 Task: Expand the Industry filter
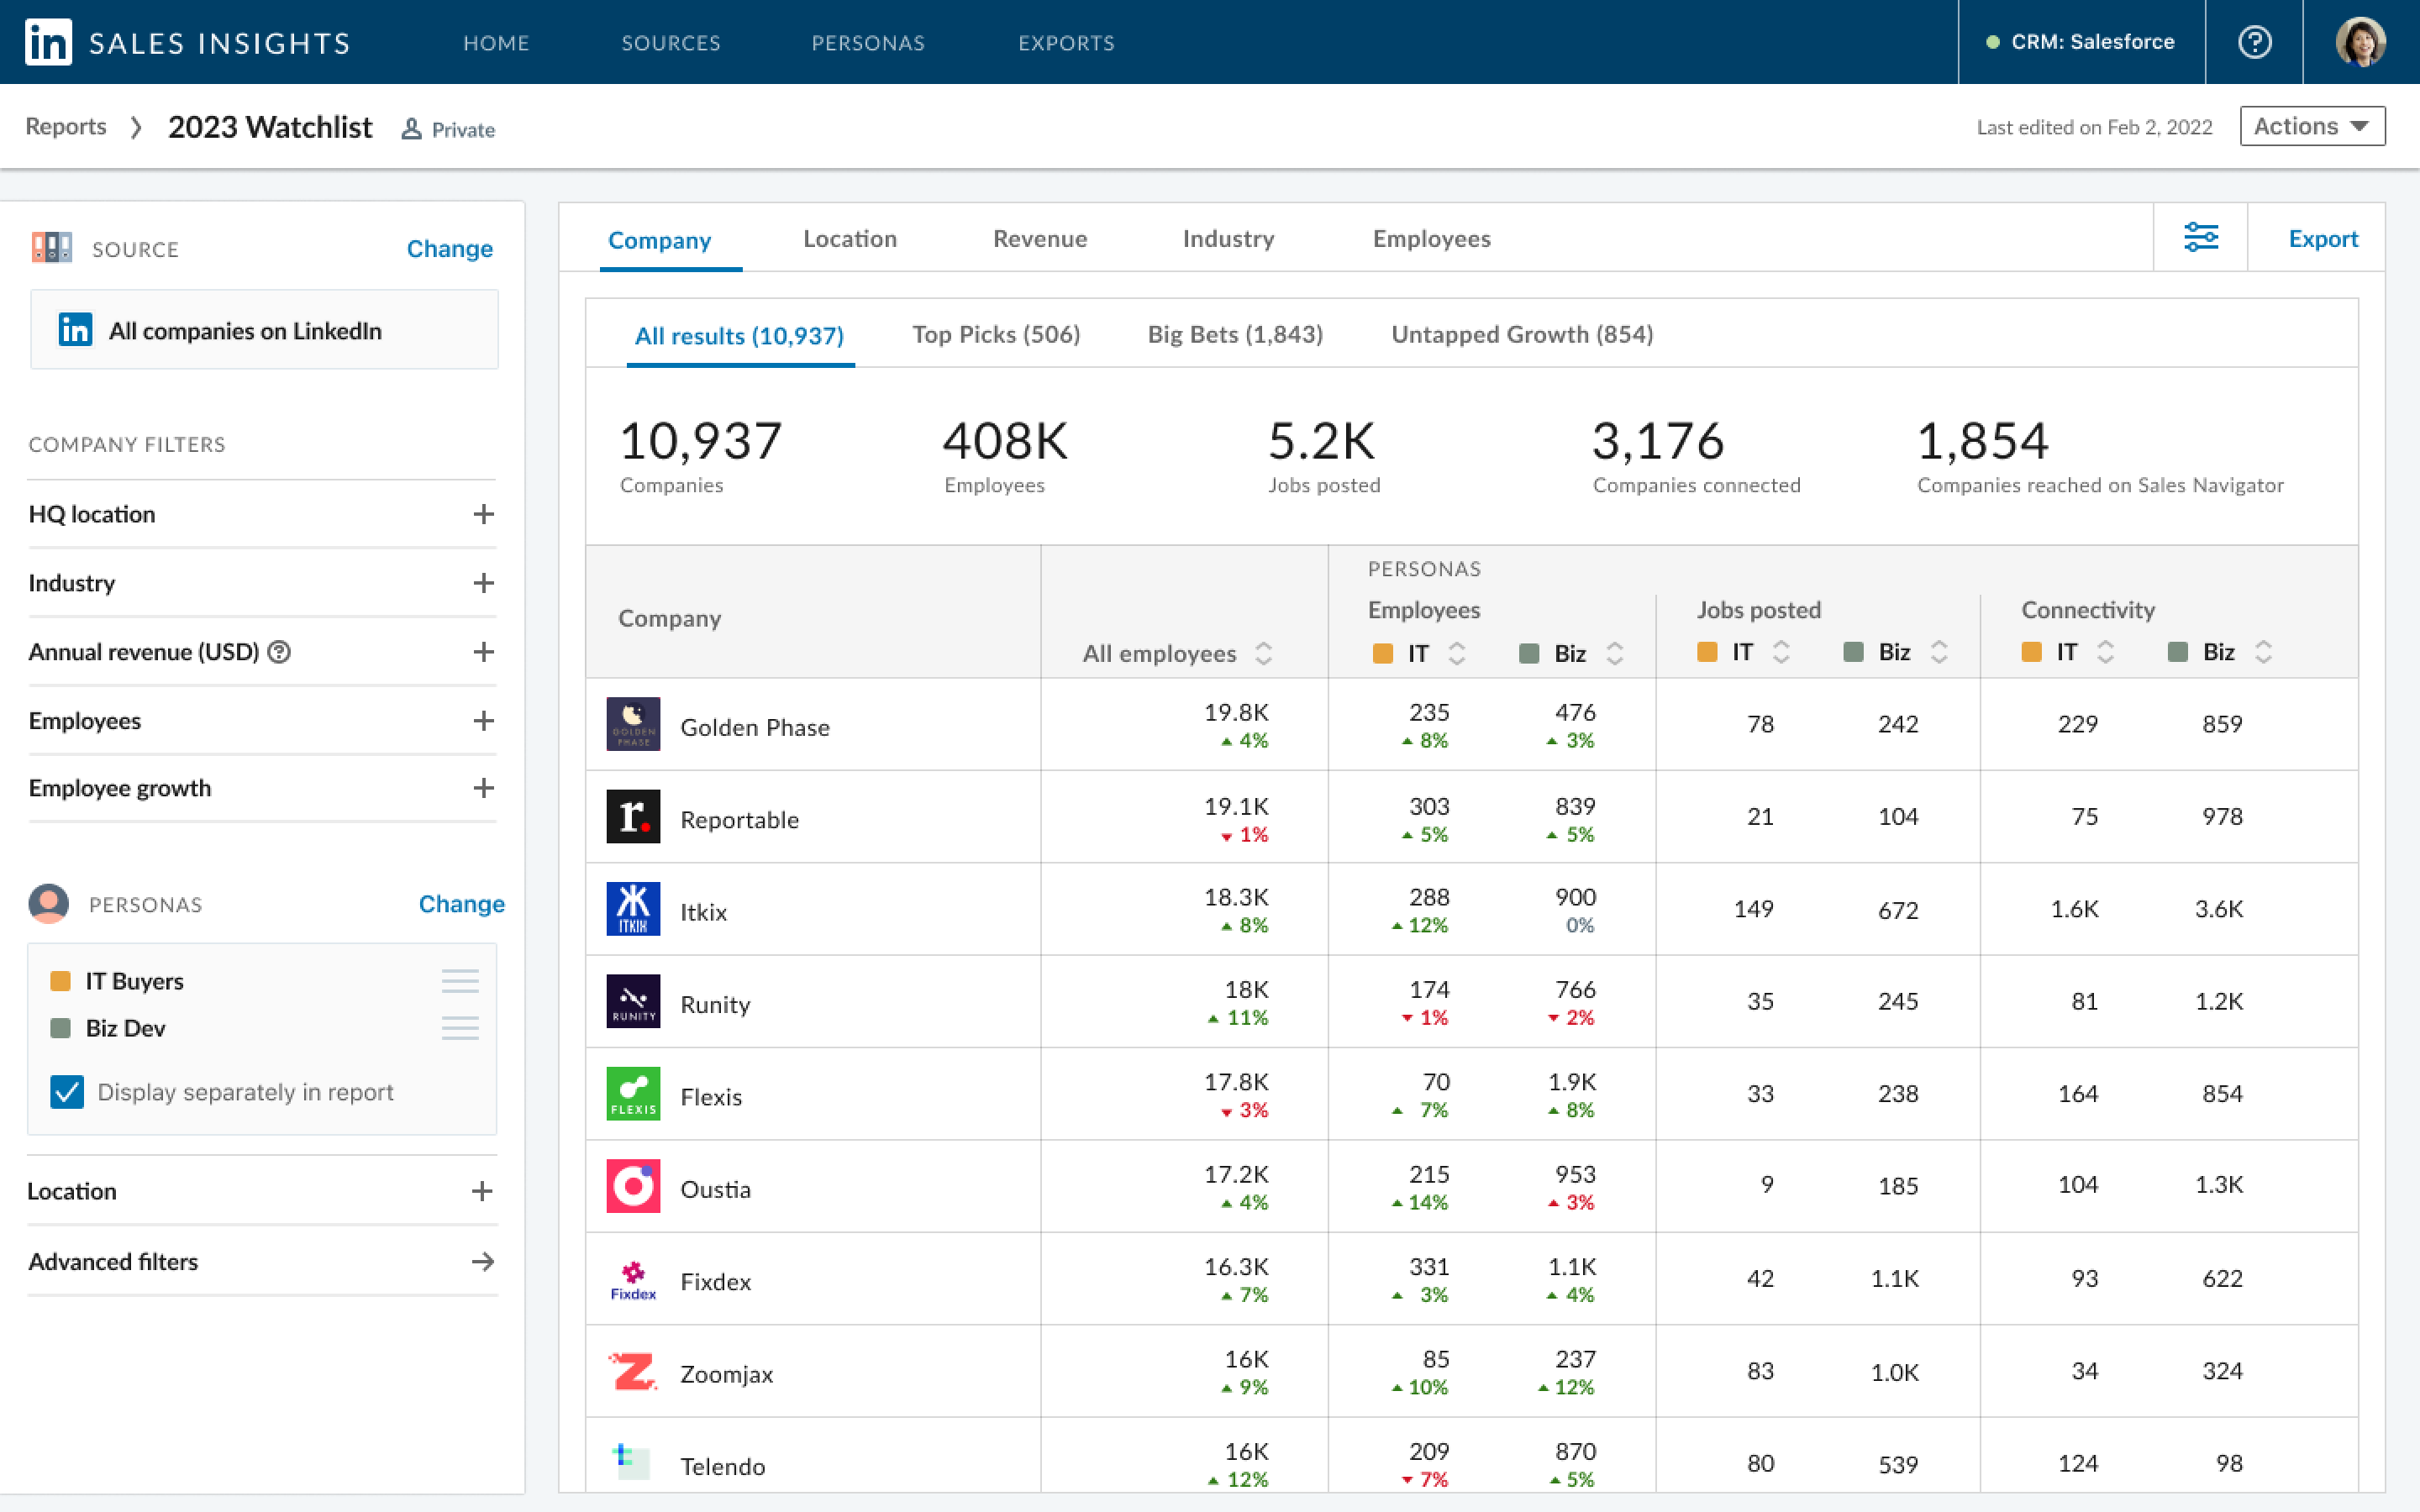tap(483, 583)
